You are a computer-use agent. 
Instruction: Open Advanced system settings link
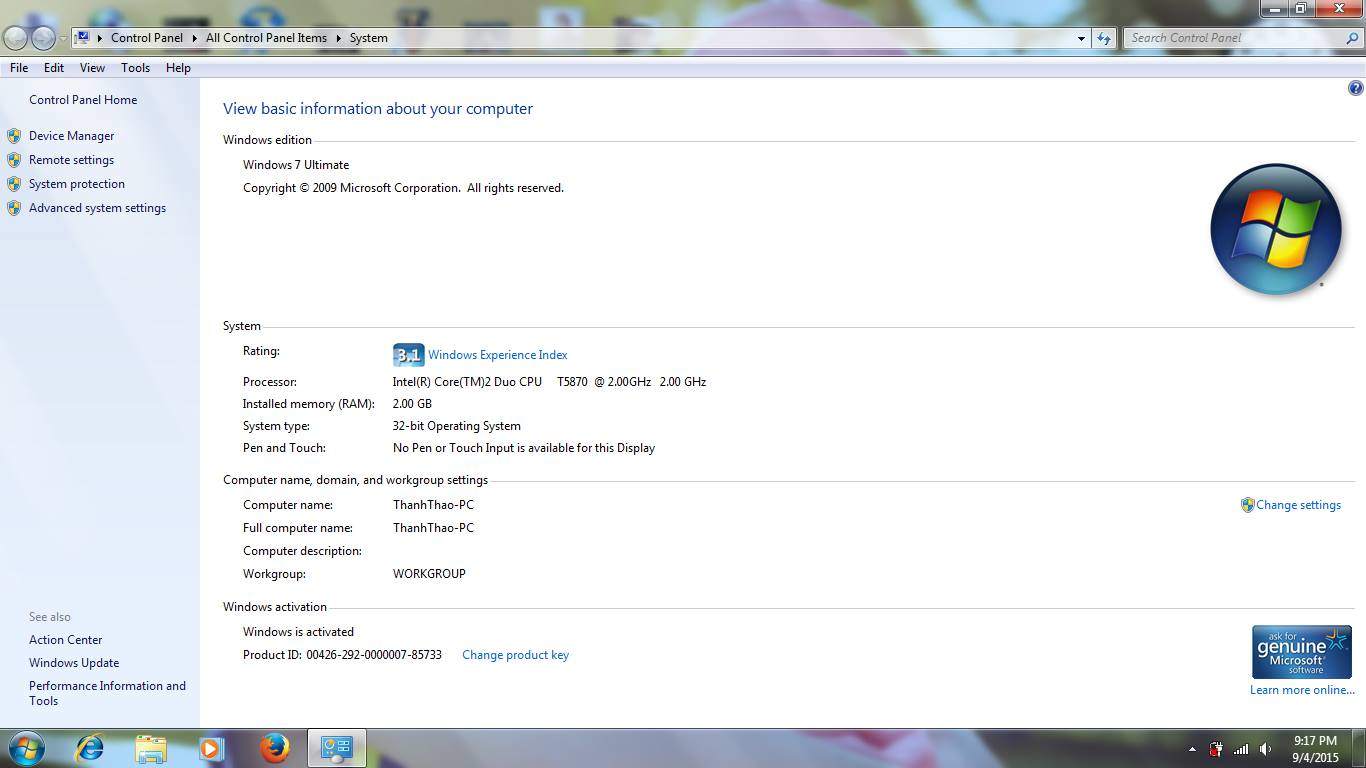click(x=97, y=208)
